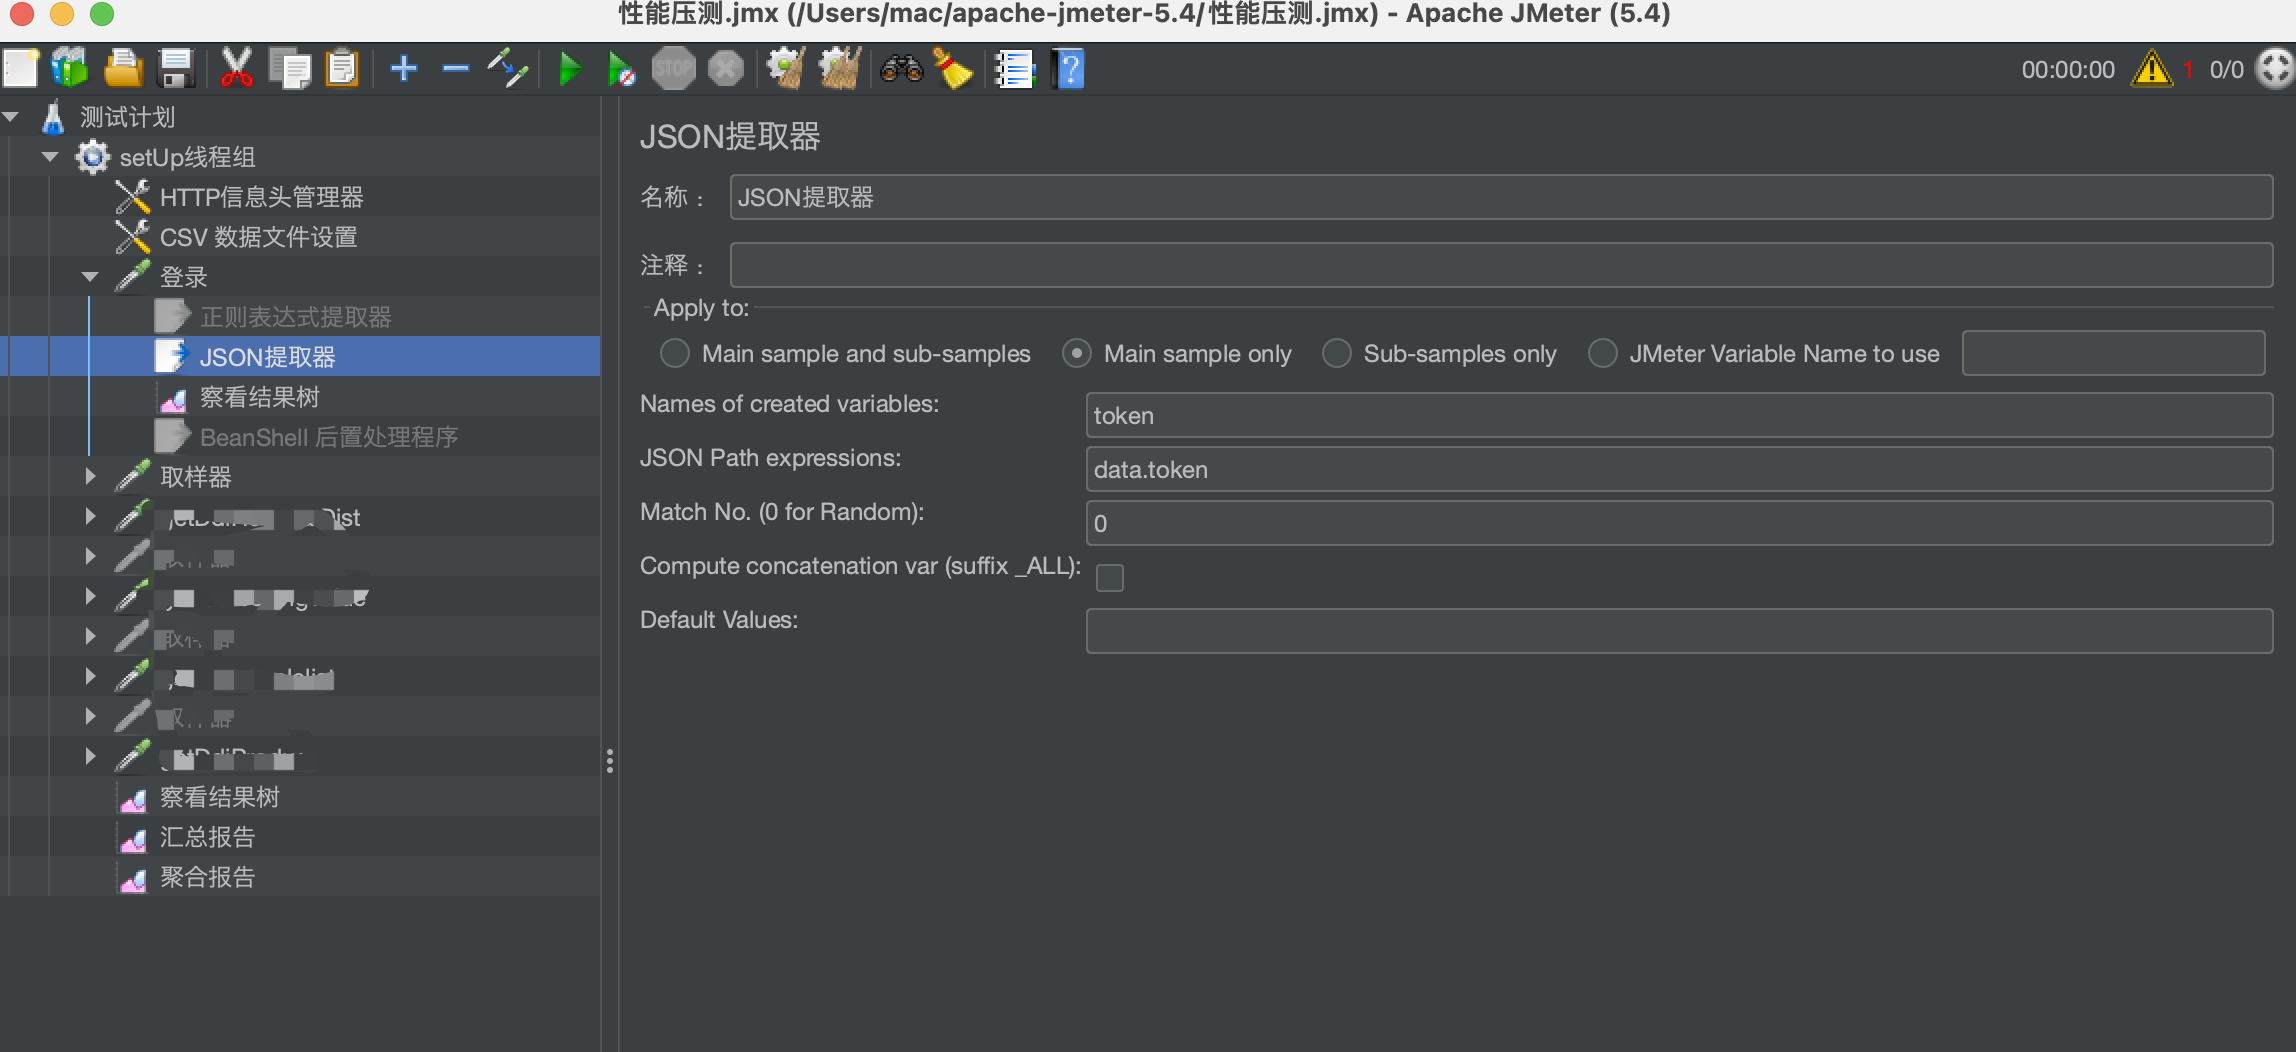Select disabled 正则表达式提取器 element

tap(295, 317)
